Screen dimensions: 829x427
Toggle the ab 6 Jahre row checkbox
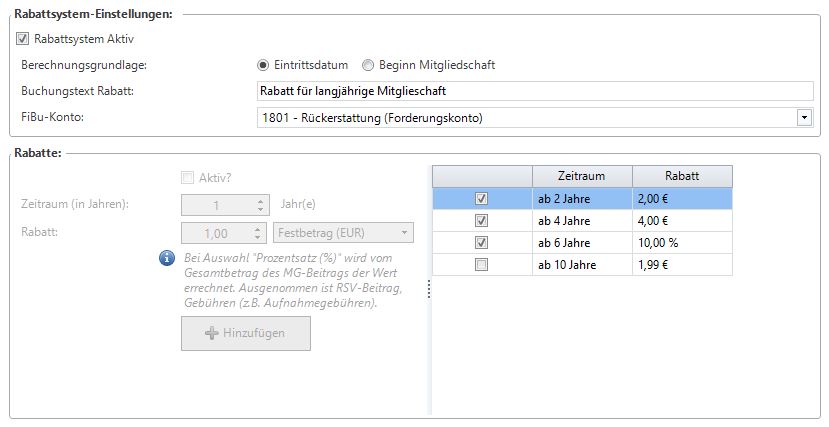[482, 243]
